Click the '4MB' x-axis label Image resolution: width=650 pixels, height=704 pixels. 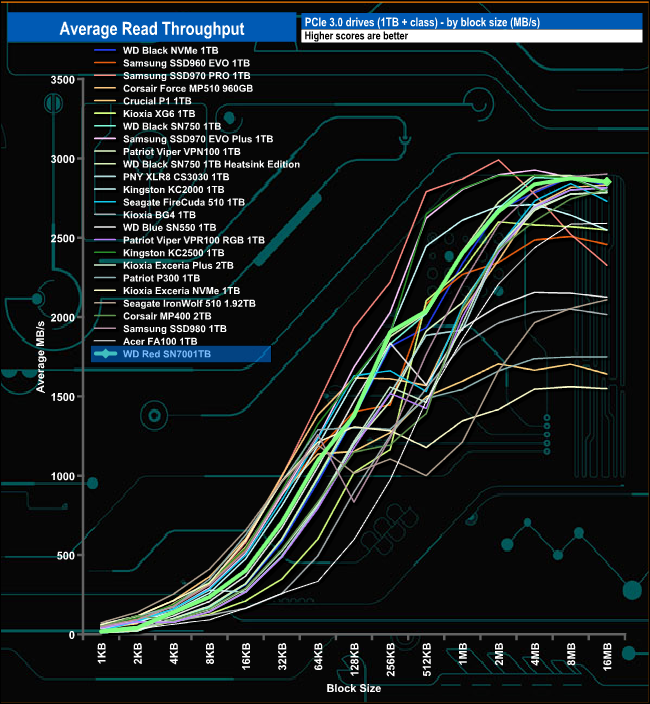pos(535,654)
